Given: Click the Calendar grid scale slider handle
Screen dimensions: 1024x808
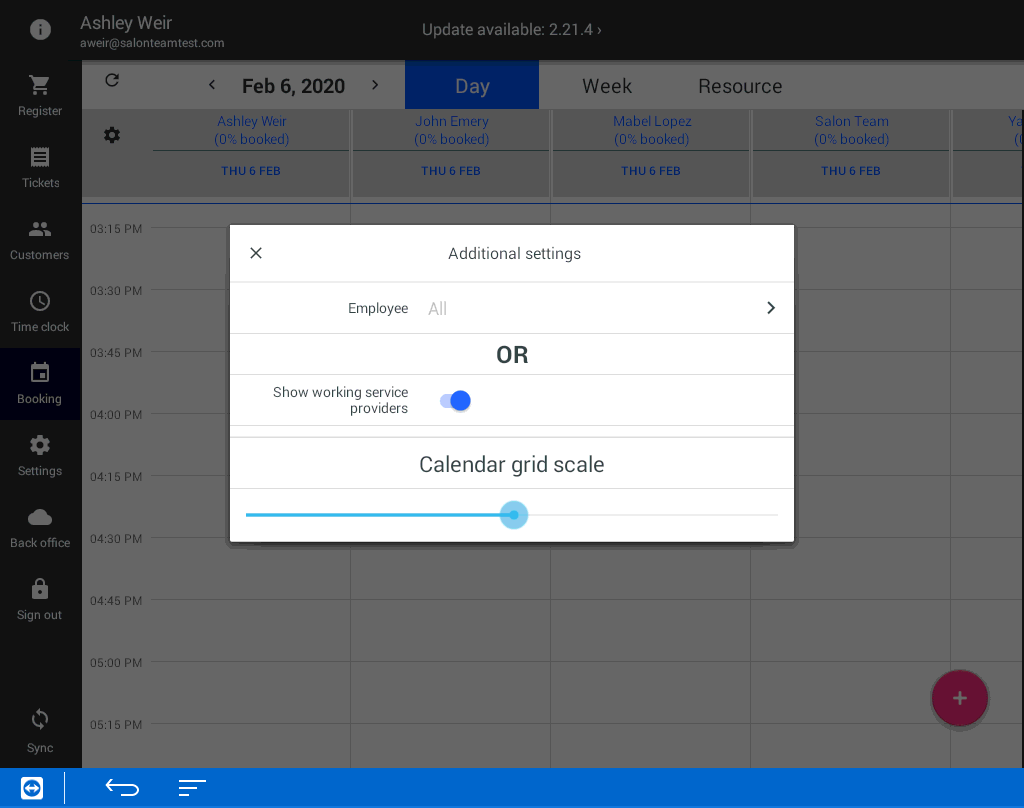Looking at the screenshot, I should 514,515.
